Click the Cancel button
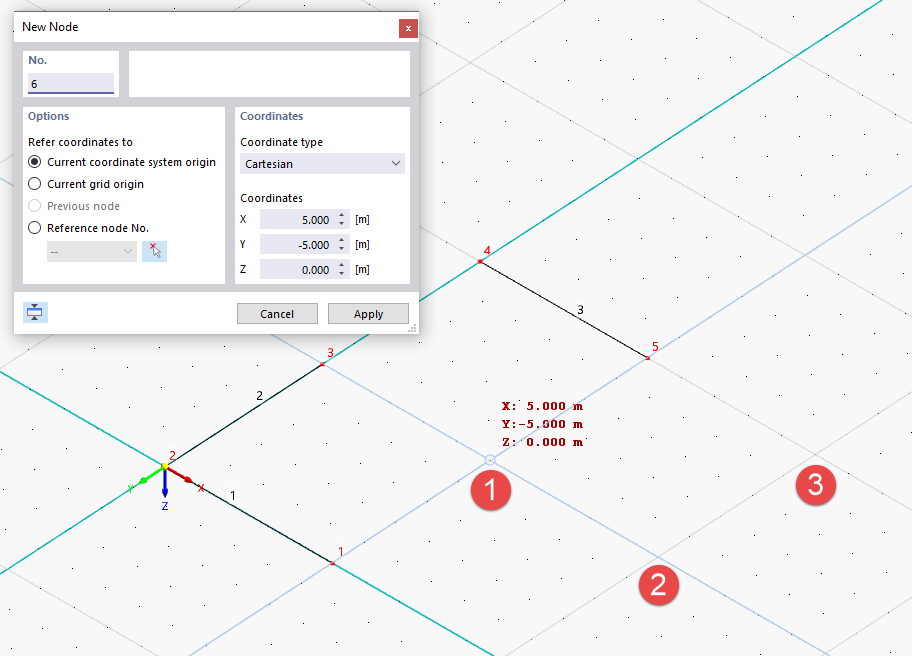 [277, 313]
